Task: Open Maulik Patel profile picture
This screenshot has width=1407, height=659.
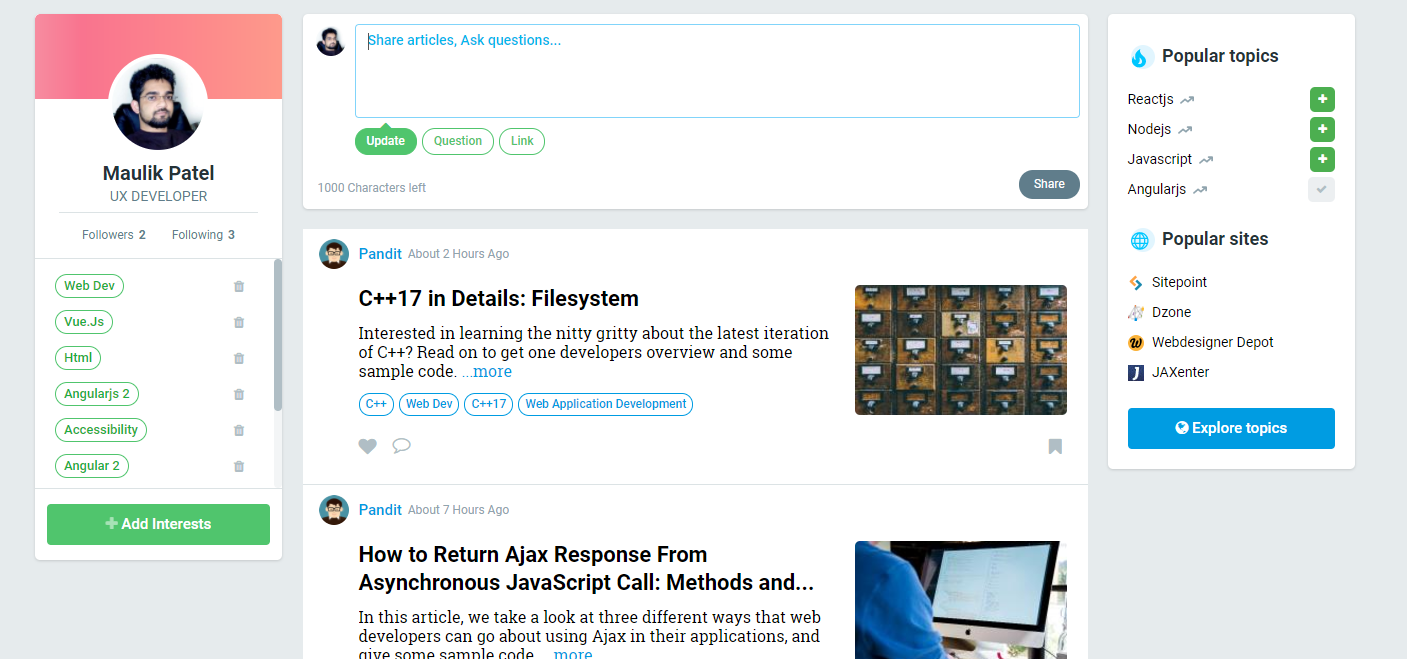Action: [x=158, y=102]
